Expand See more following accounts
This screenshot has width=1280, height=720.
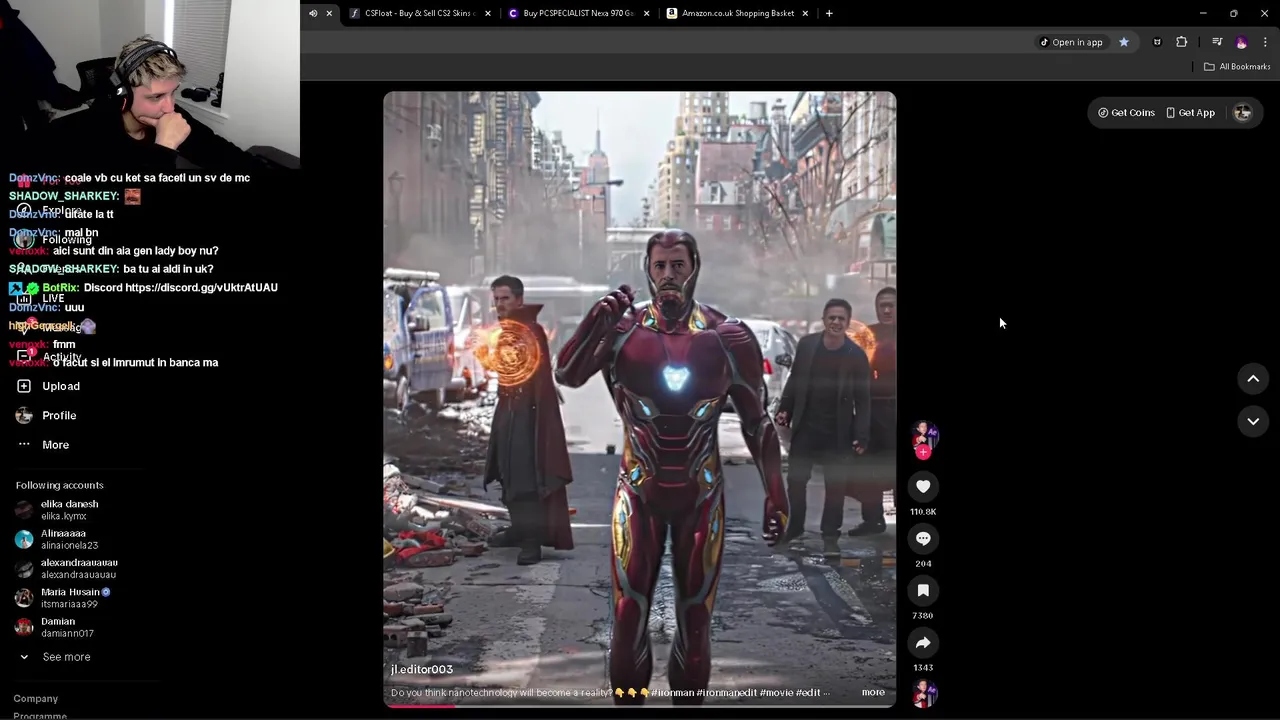point(66,657)
